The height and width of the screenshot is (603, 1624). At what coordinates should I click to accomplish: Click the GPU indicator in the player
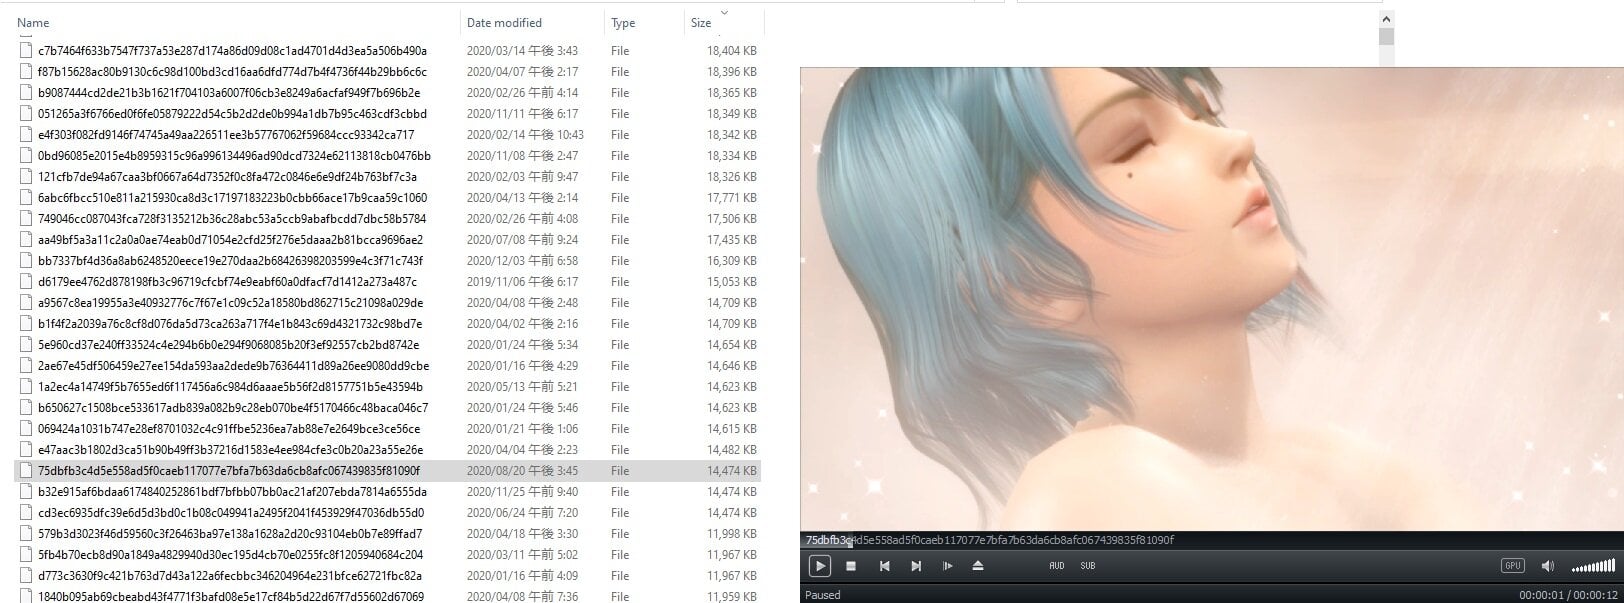coord(1513,566)
